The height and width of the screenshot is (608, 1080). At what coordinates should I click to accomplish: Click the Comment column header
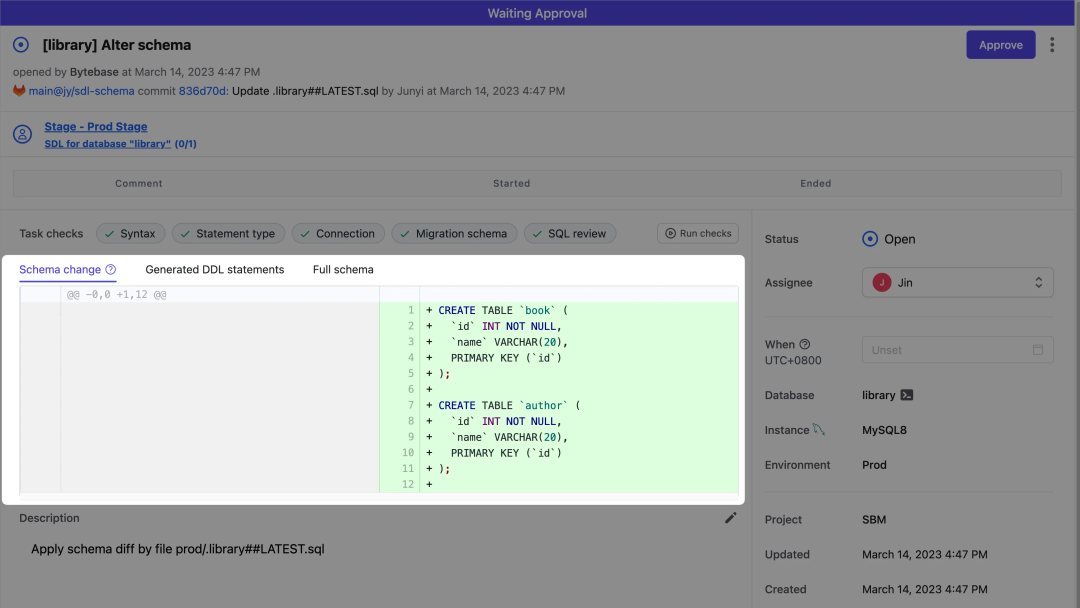pyautogui.click(x=138, y=183)
